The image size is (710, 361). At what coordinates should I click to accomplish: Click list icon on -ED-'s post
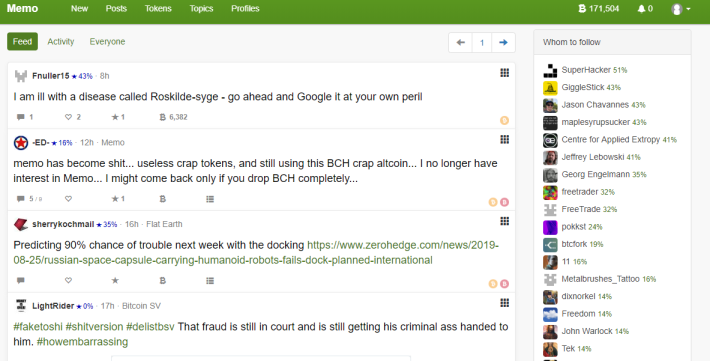point(210,199)
